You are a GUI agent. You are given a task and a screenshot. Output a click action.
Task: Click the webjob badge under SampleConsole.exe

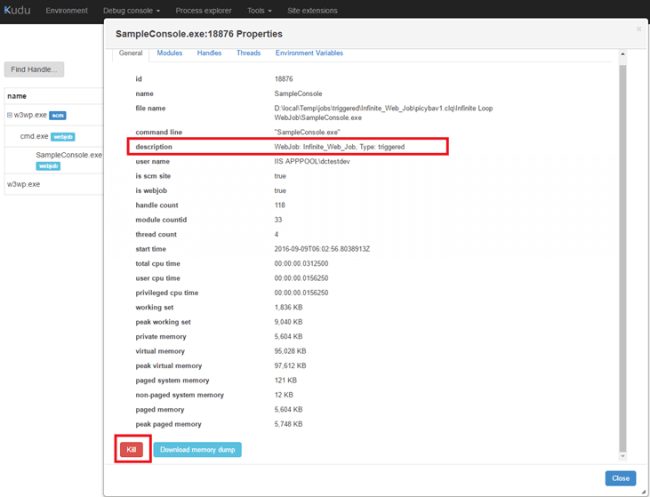(x=48, y=166)
